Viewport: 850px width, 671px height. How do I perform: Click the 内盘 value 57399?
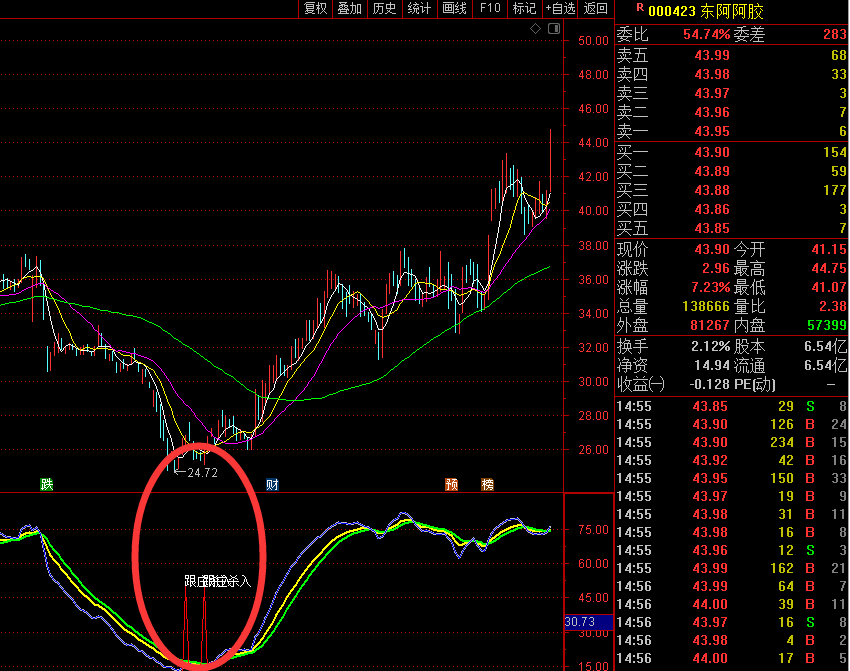click(827, 325)
